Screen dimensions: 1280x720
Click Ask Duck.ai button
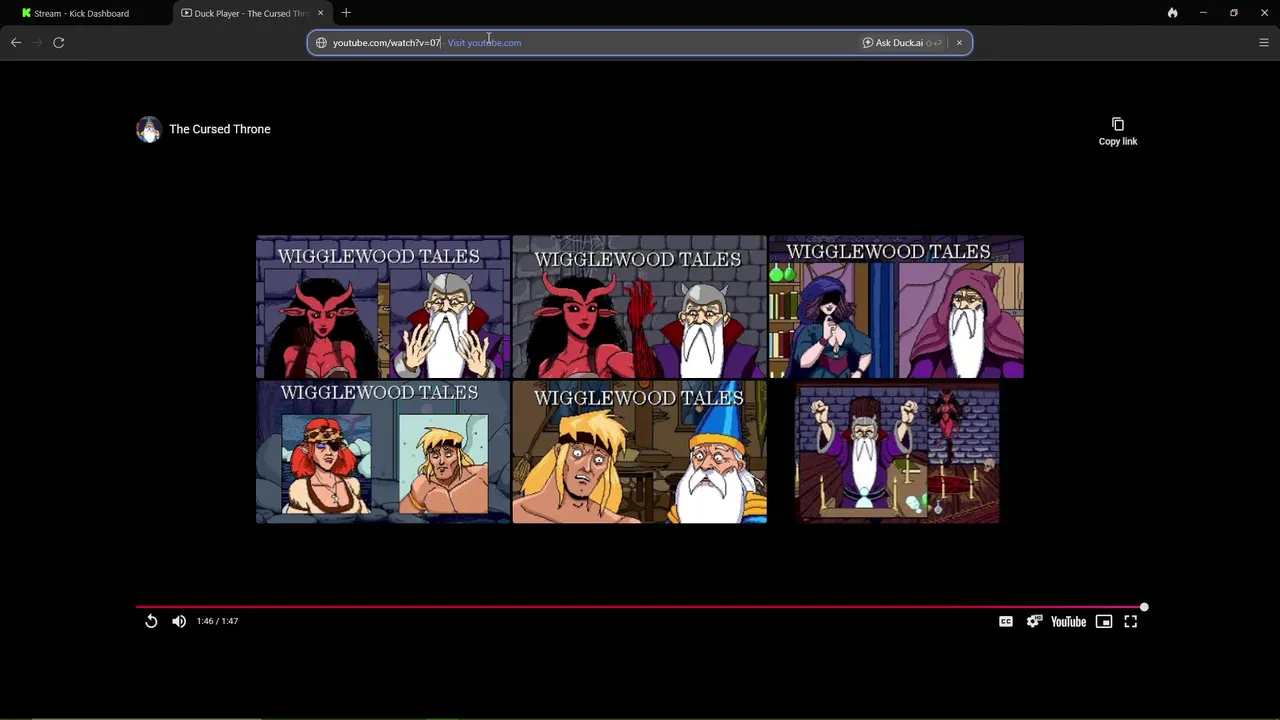click(x=902, y=43)
